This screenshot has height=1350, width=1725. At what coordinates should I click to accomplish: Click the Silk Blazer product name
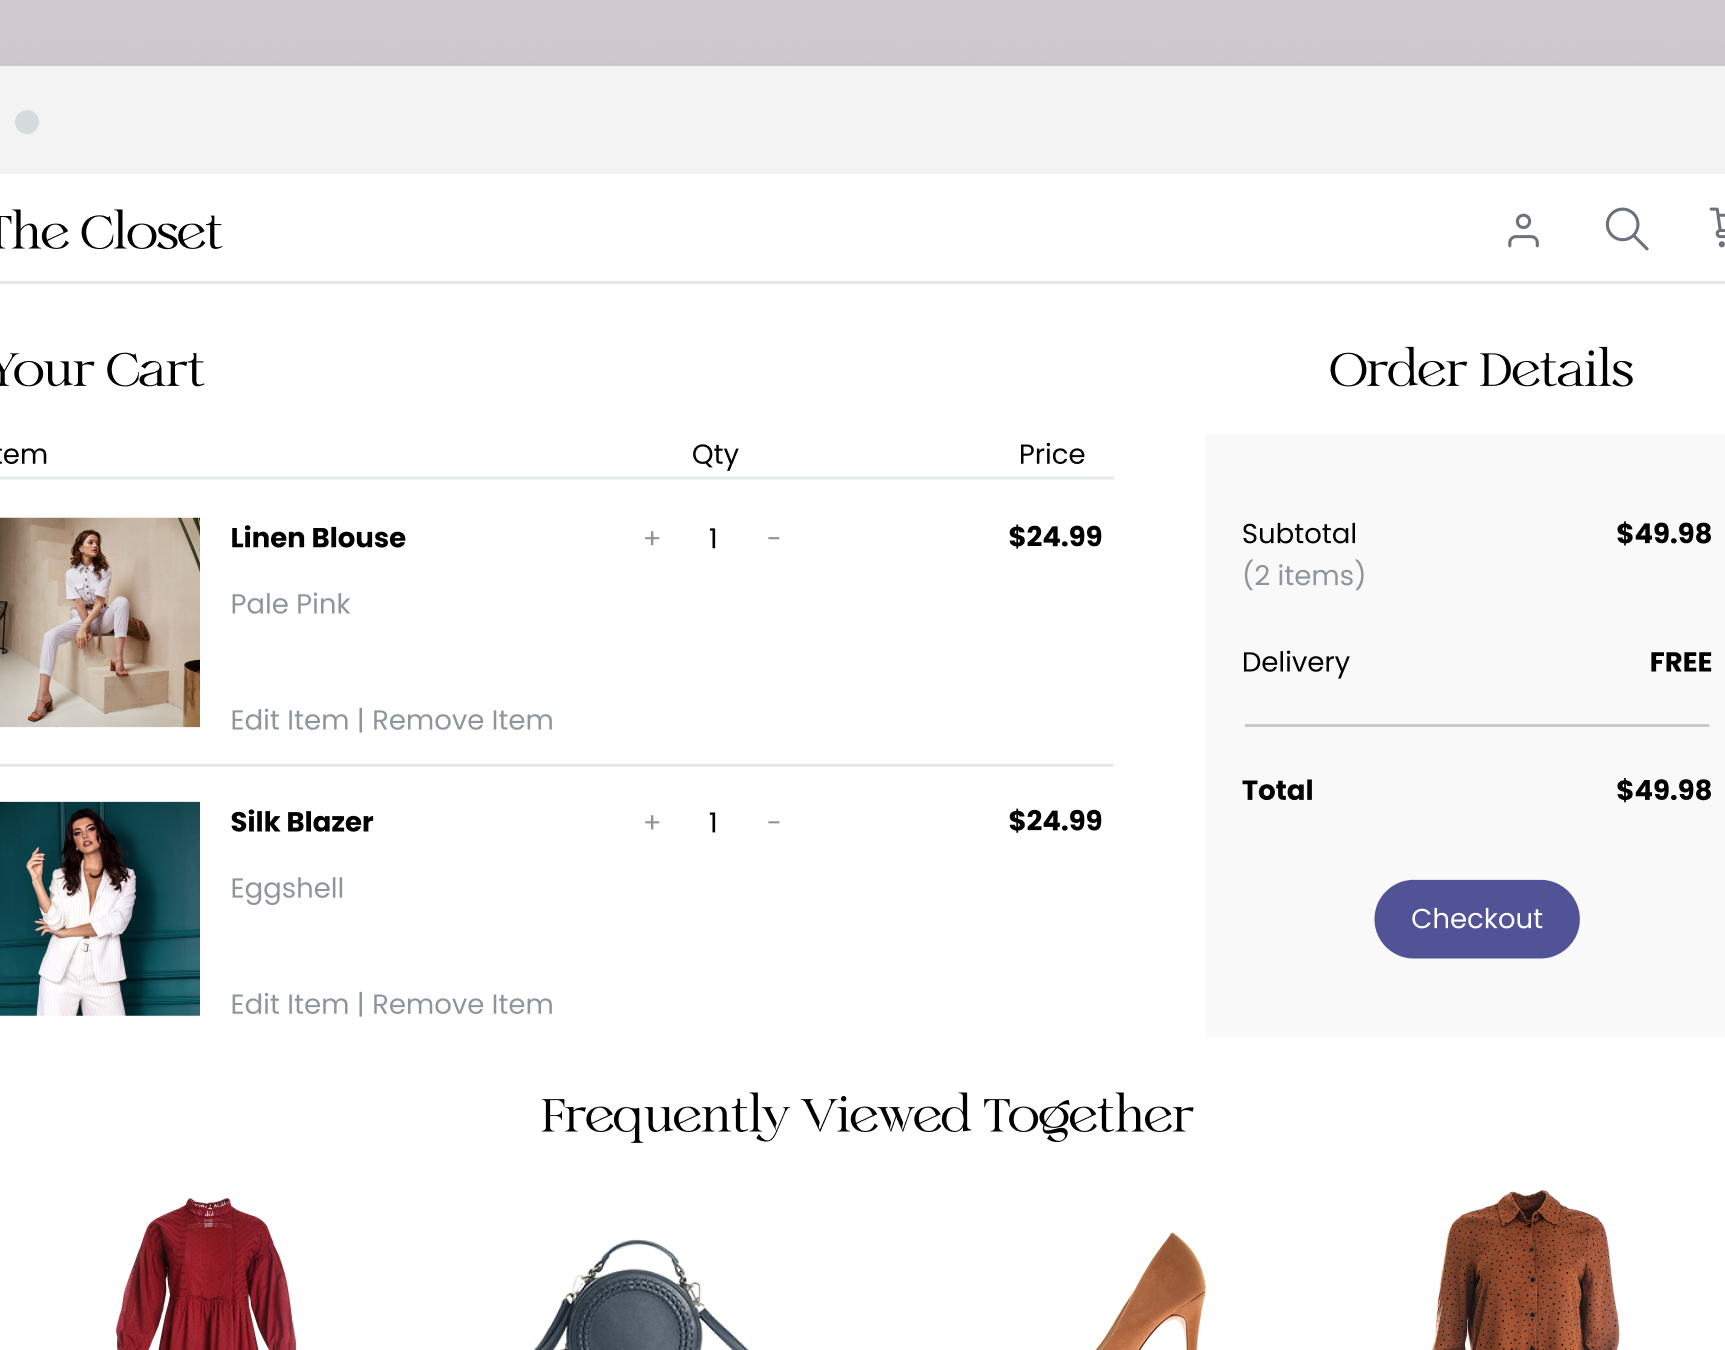(x=302, y=822)
